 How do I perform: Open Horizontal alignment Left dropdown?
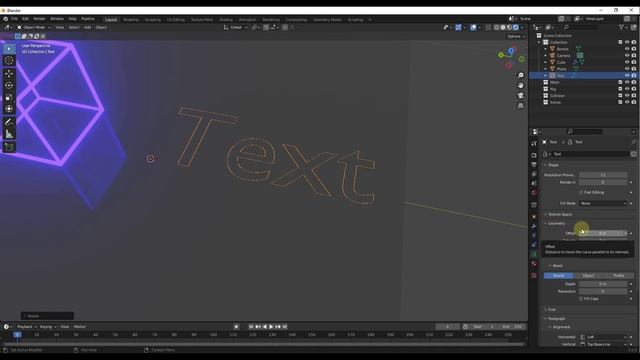tap(603, 337)
